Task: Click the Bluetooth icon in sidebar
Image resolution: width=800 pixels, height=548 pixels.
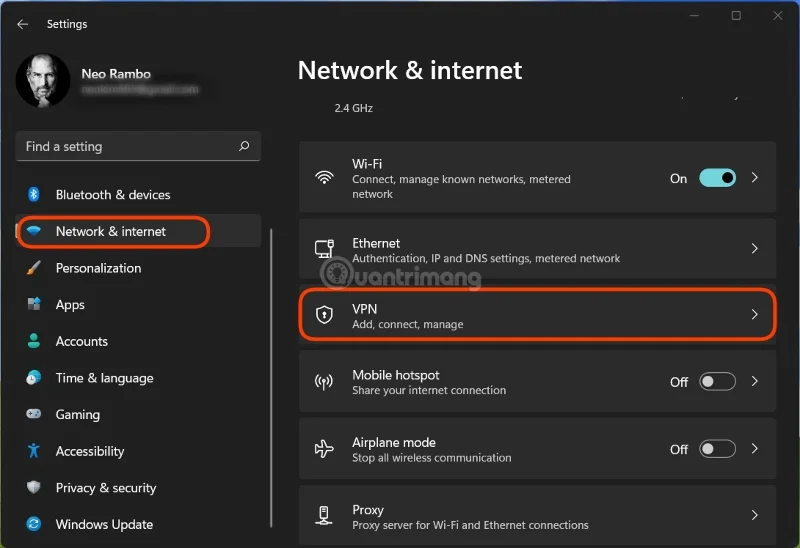Action: (x=34, y=194)
